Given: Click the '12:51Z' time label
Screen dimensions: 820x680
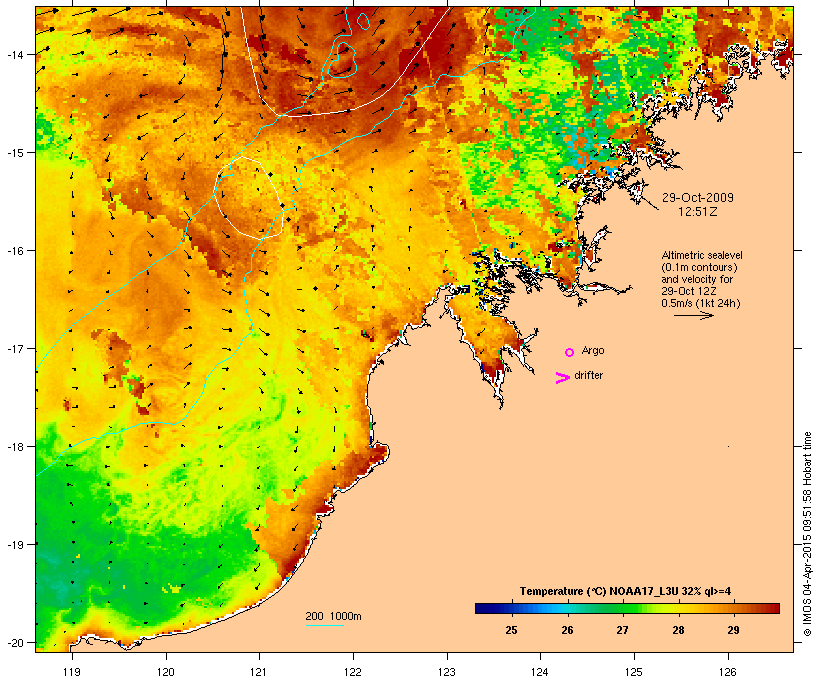Looking at the screenshot, I should [698, 212].
